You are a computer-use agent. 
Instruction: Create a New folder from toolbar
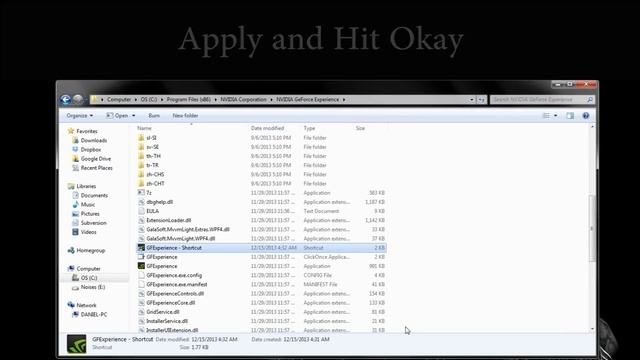[185, 116]
